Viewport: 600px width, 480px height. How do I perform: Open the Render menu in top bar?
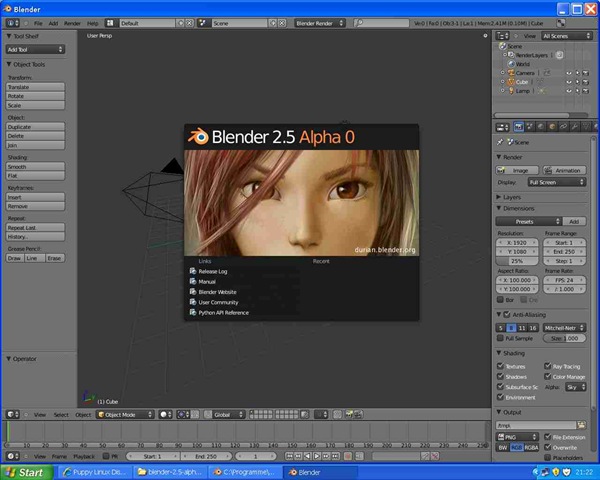[72, 21]
